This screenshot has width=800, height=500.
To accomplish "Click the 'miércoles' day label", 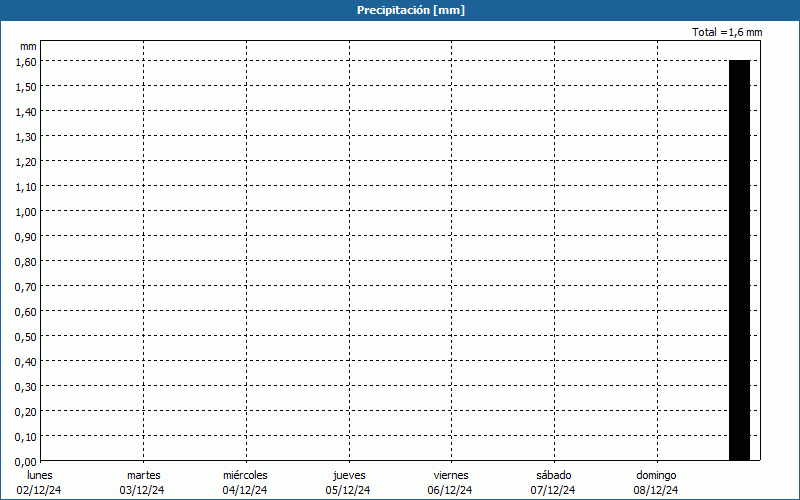I will tap(245, 475).
